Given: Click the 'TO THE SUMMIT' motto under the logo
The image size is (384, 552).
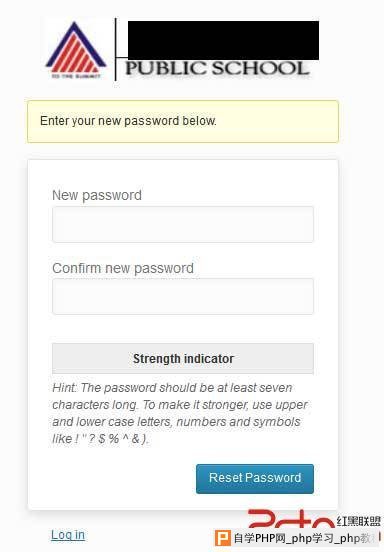Looking at the screenshot, I should 76,76.
